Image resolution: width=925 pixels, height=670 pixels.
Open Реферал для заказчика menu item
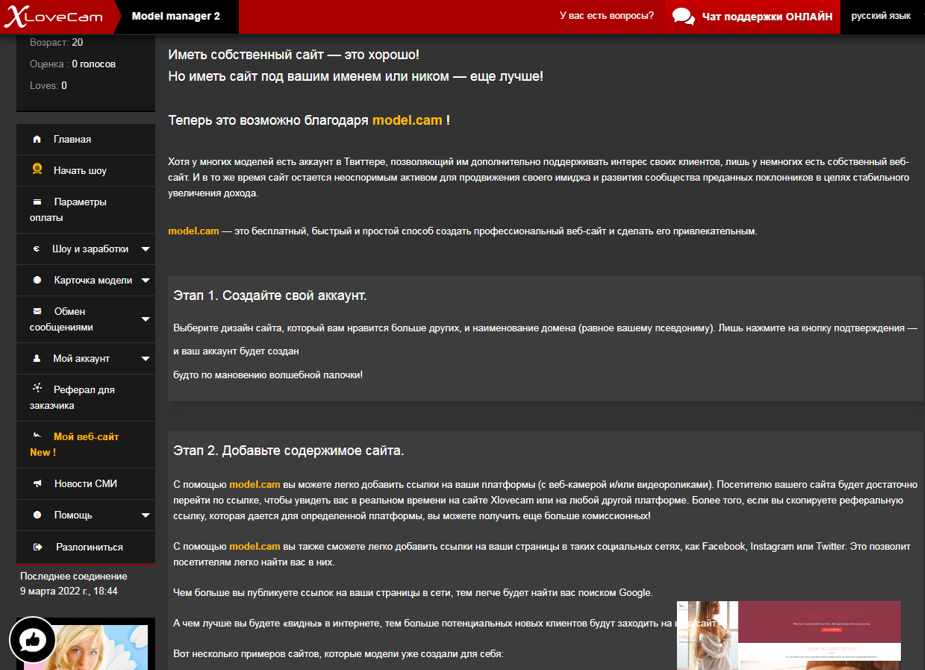[x=86, y=398]
